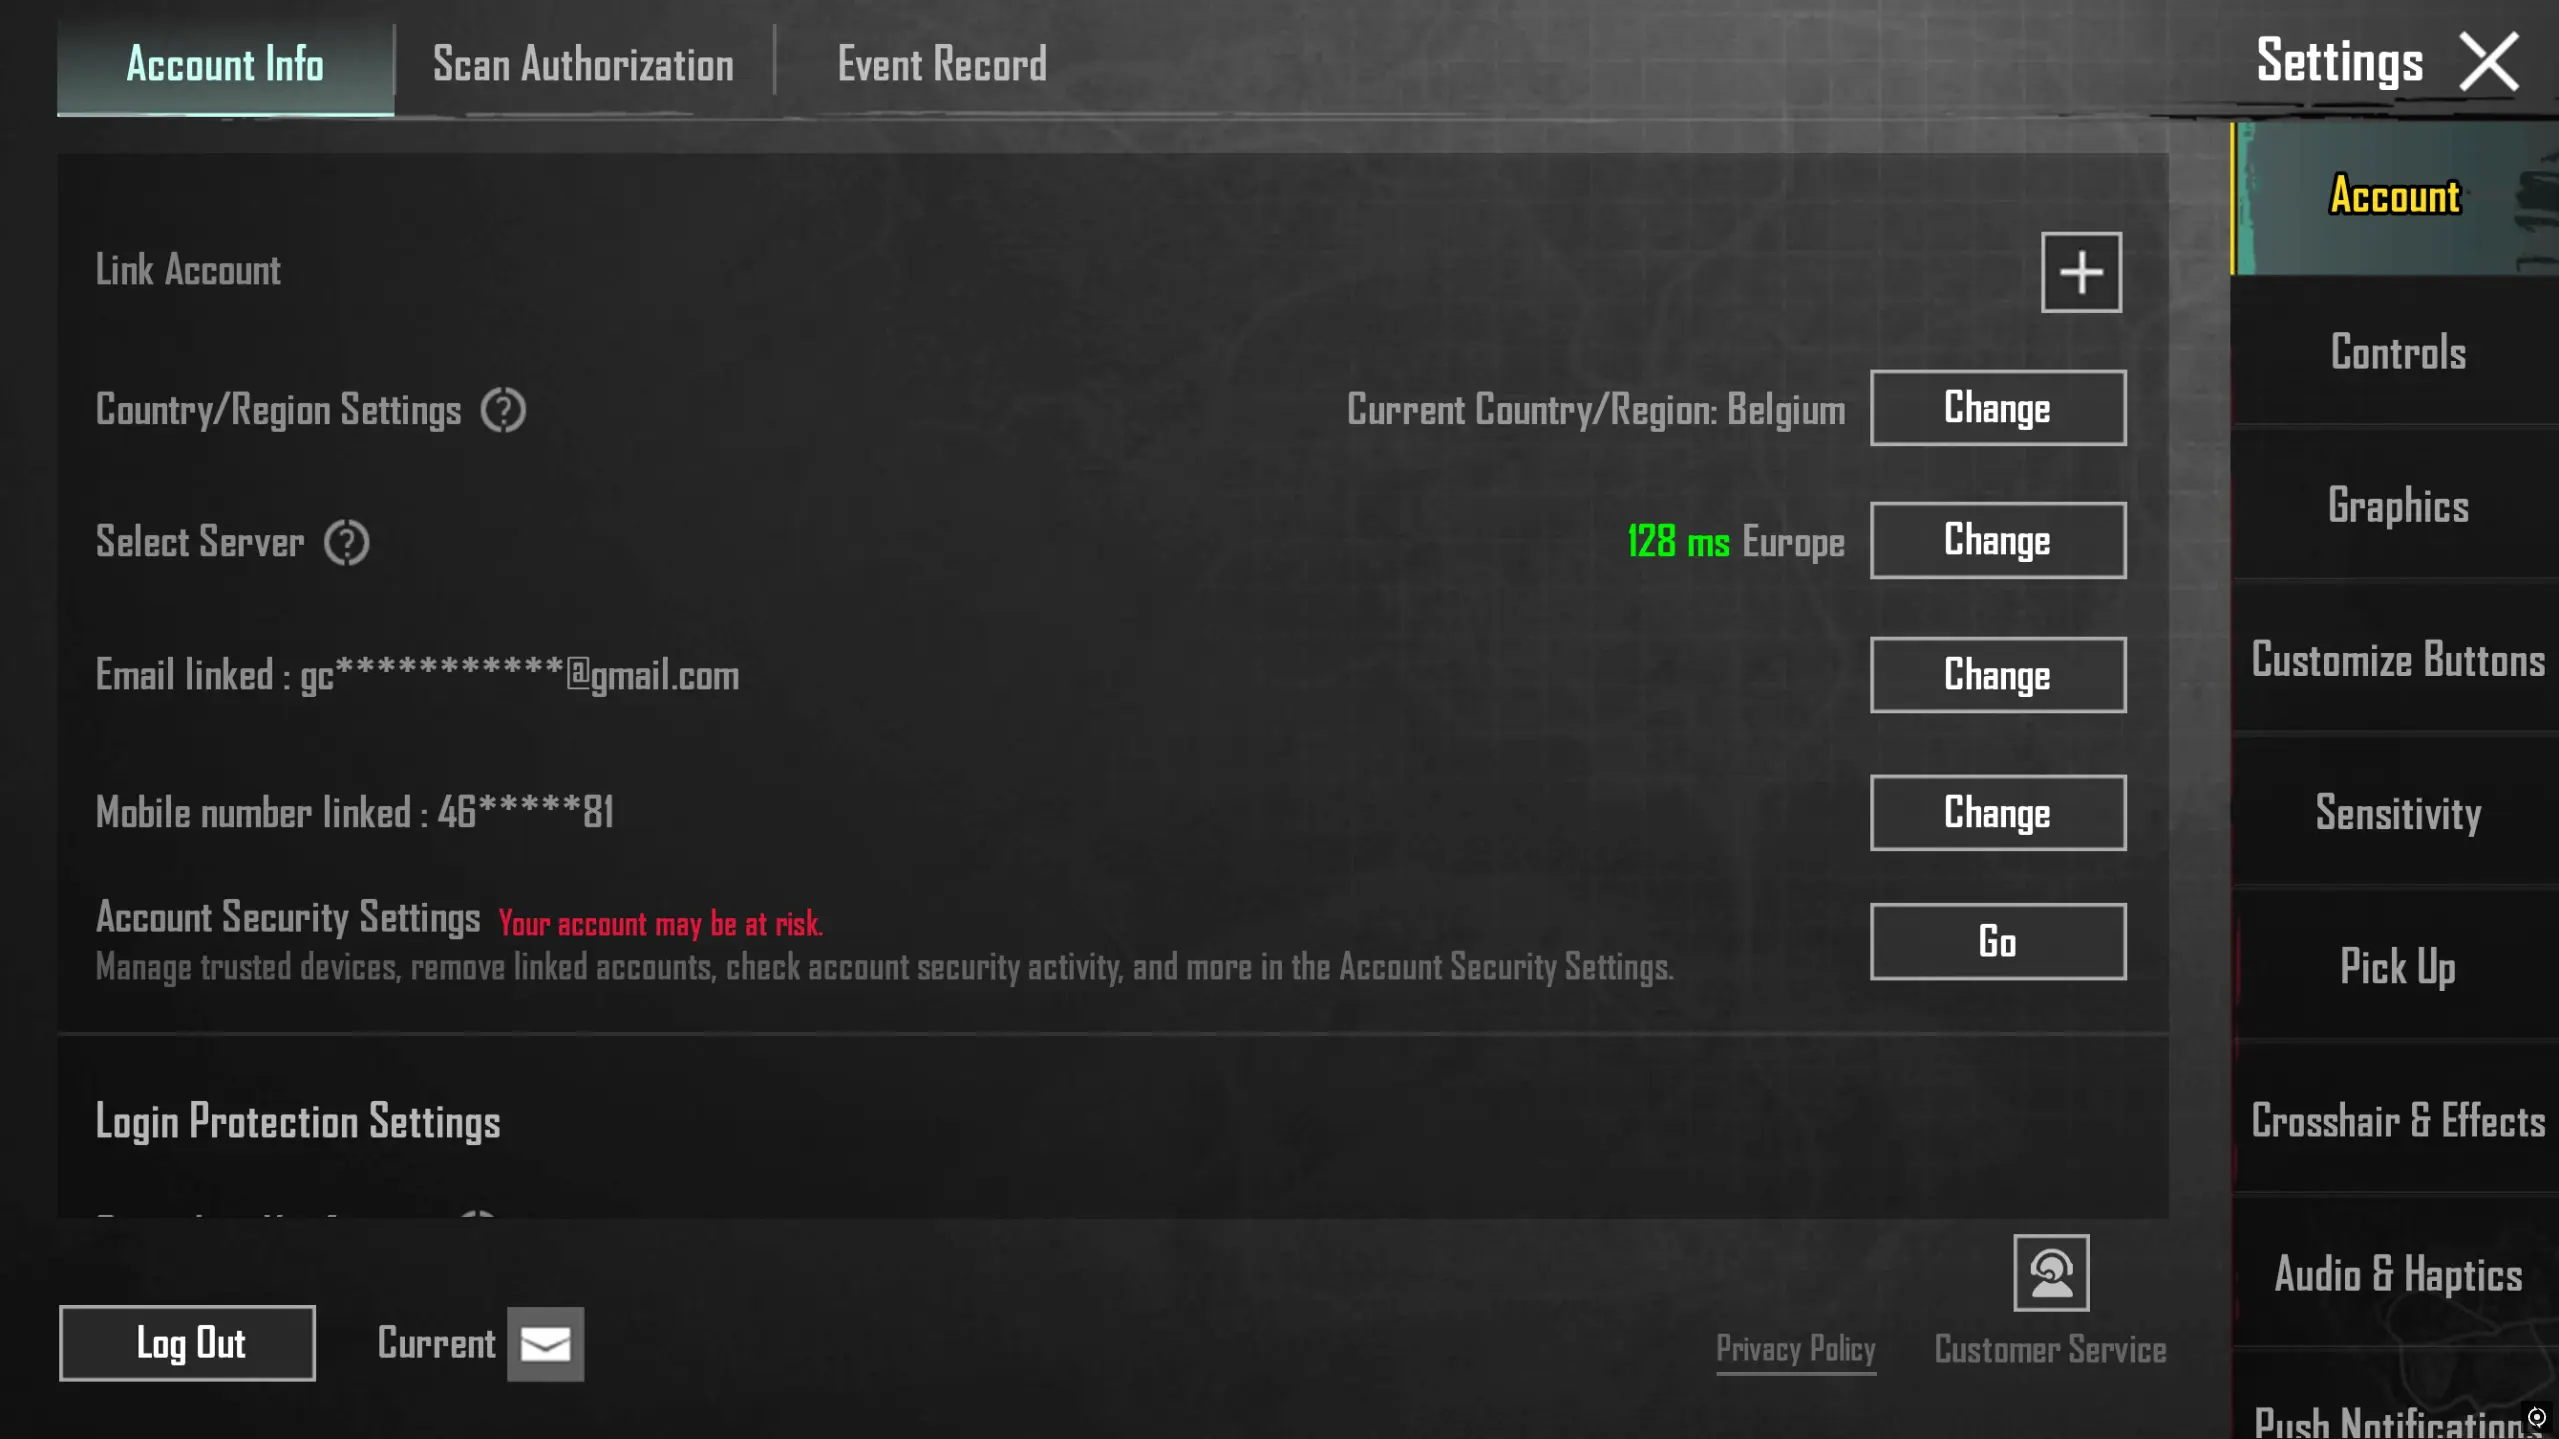Screen dimensions: 2559x1439
Task: Switch to Scan Authorization tab
Action: (583, 65)
